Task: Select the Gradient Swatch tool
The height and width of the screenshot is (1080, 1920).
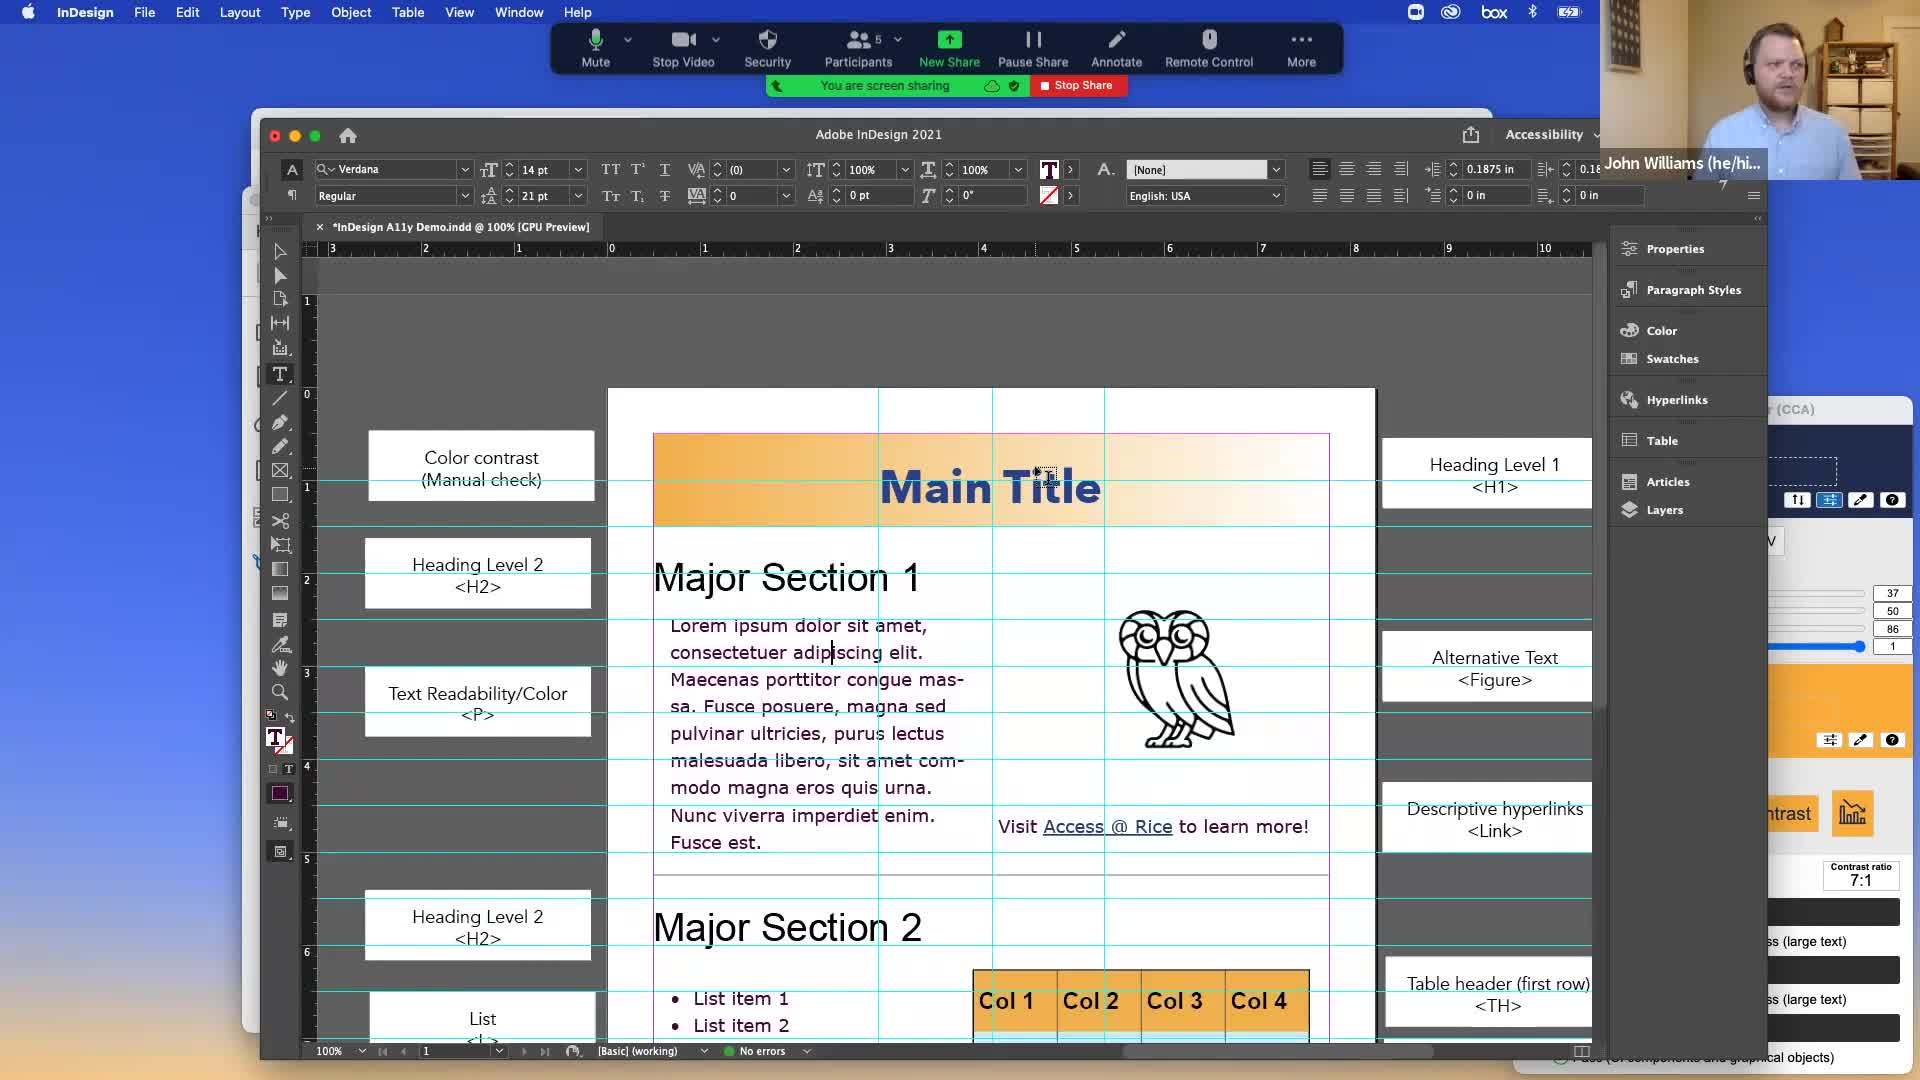Action: 280,569
